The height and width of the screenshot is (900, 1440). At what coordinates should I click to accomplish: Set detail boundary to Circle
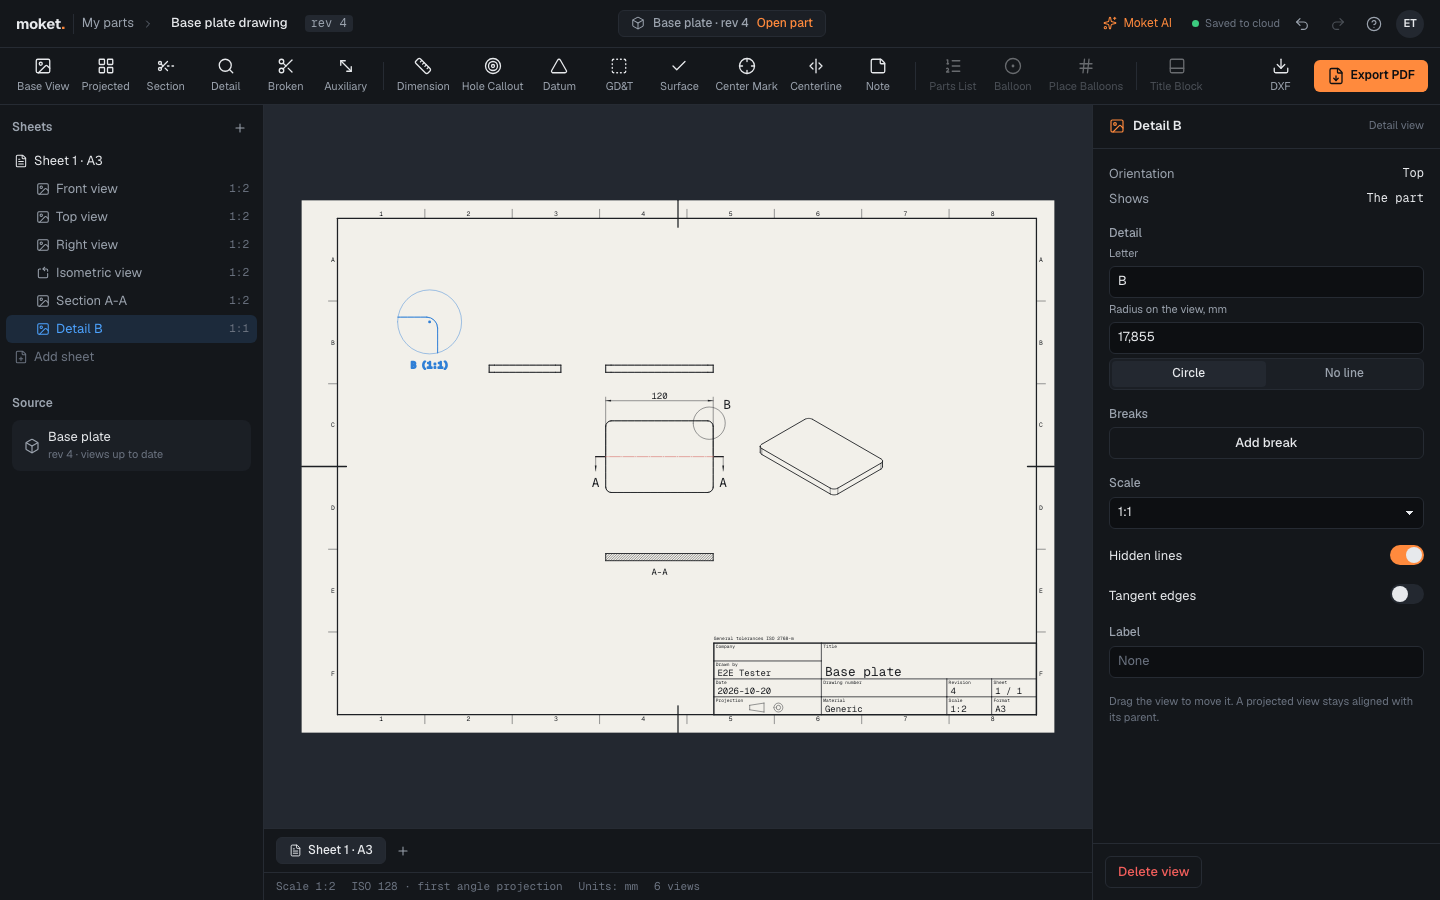pyautogui.click(x=1188, y=373)
